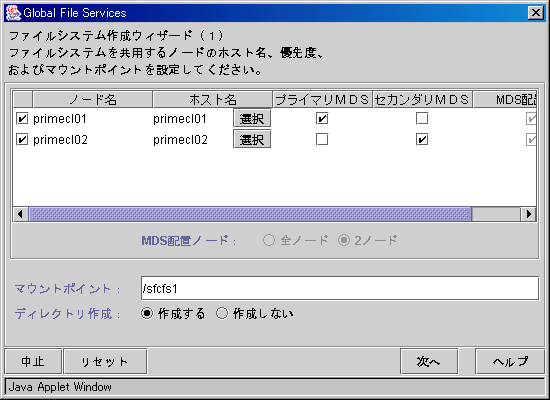Image resolution: width=550 pixels, height=400 pixels.
Task: Click the ホスト名 column header
Action: click(213, 99)
